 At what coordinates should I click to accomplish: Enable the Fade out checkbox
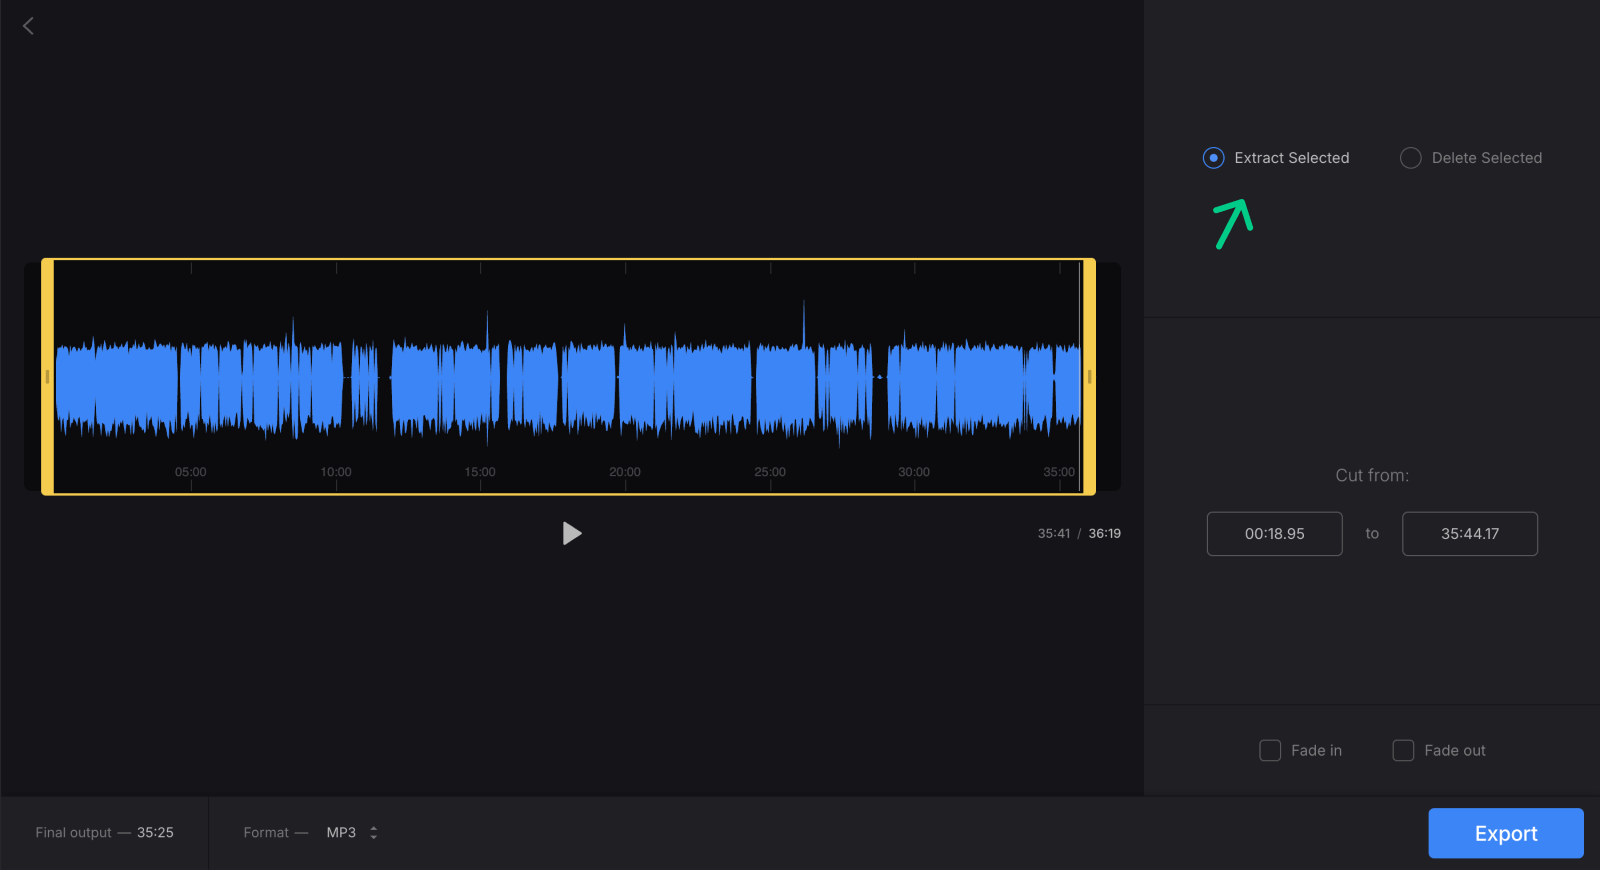(x=1403, y=750)
